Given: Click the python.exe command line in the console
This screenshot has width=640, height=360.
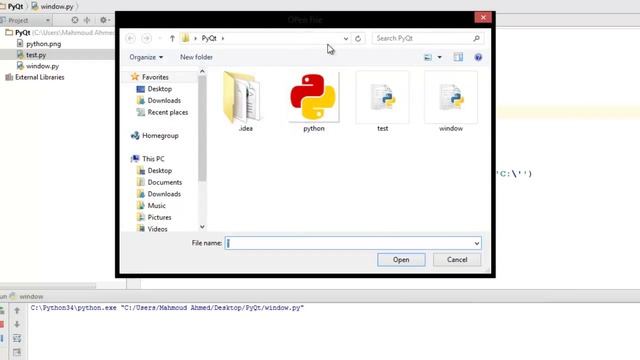Looking at the screenshot, I should pos(167,308).
